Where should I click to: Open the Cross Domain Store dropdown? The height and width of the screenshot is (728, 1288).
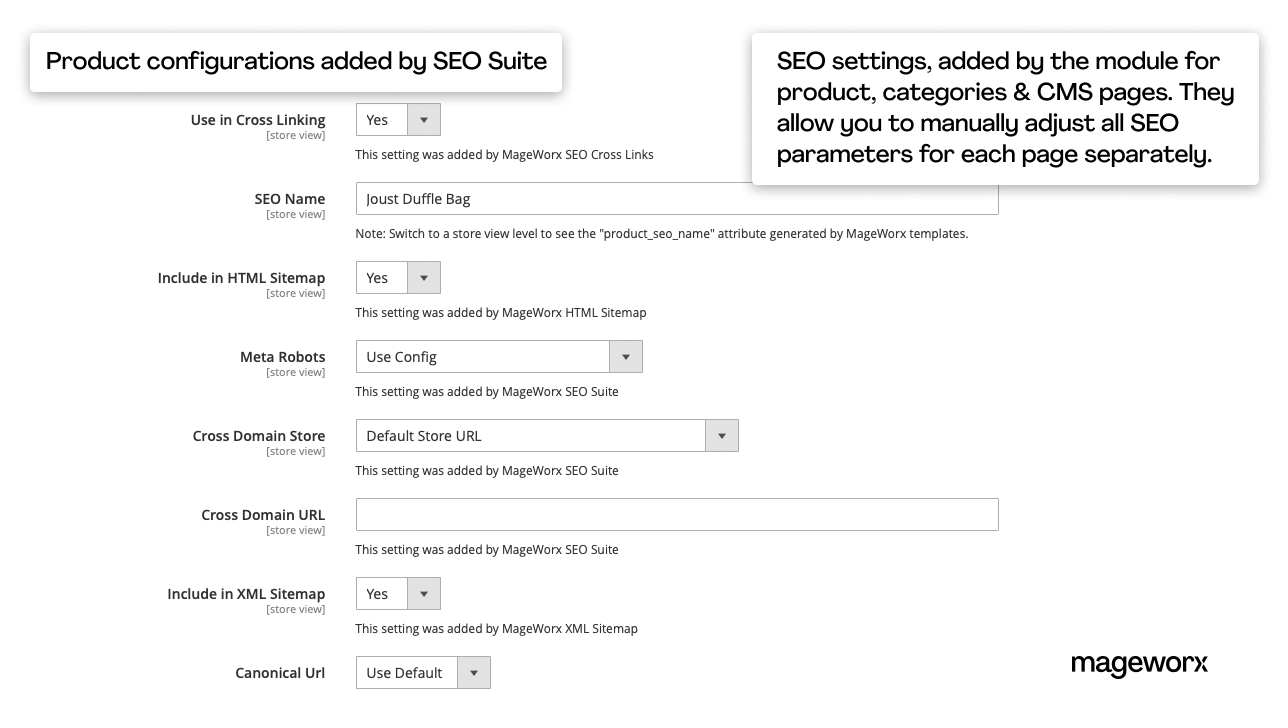[722, 435]
